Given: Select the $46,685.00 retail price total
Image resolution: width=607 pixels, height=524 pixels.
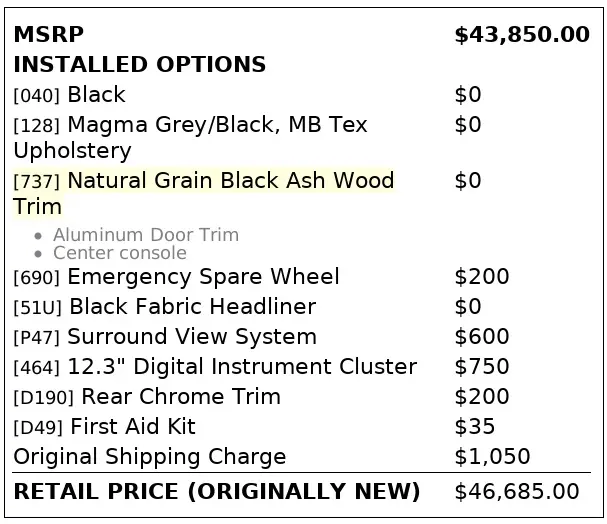Looking at the screenshot, I should [x=516, y=492].
